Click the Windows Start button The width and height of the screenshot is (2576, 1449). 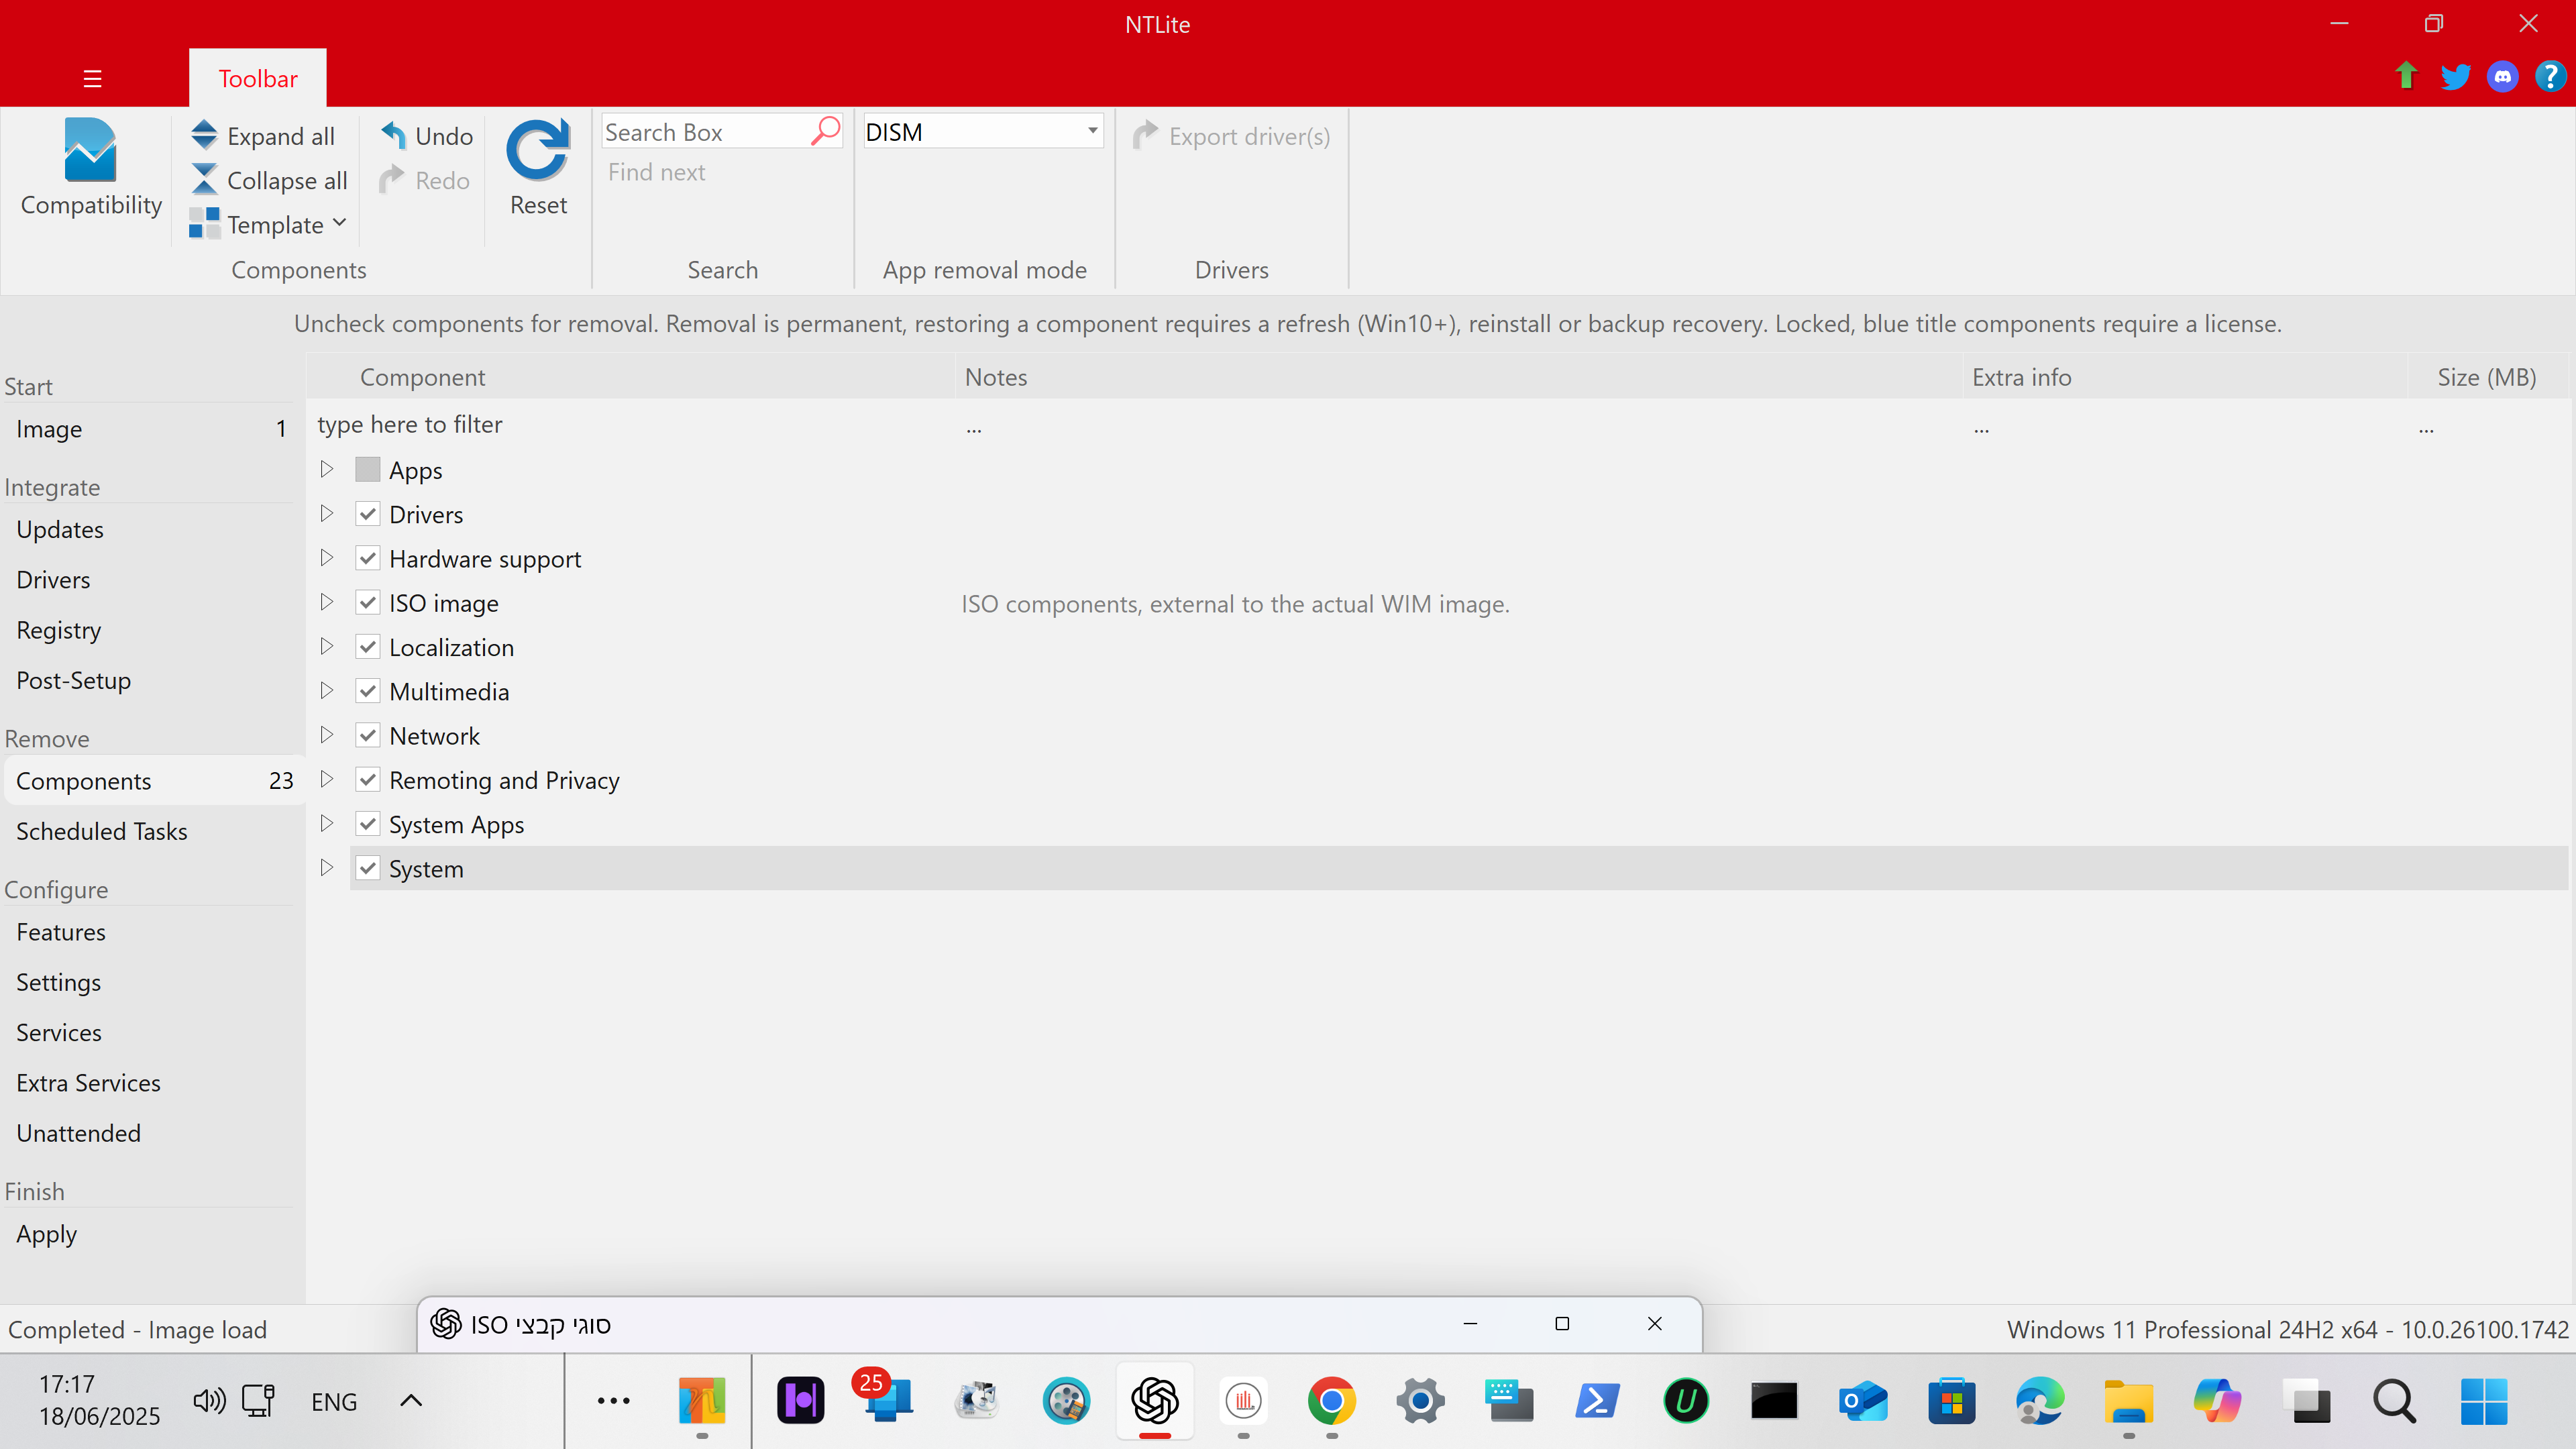tap(2484, 1401)
